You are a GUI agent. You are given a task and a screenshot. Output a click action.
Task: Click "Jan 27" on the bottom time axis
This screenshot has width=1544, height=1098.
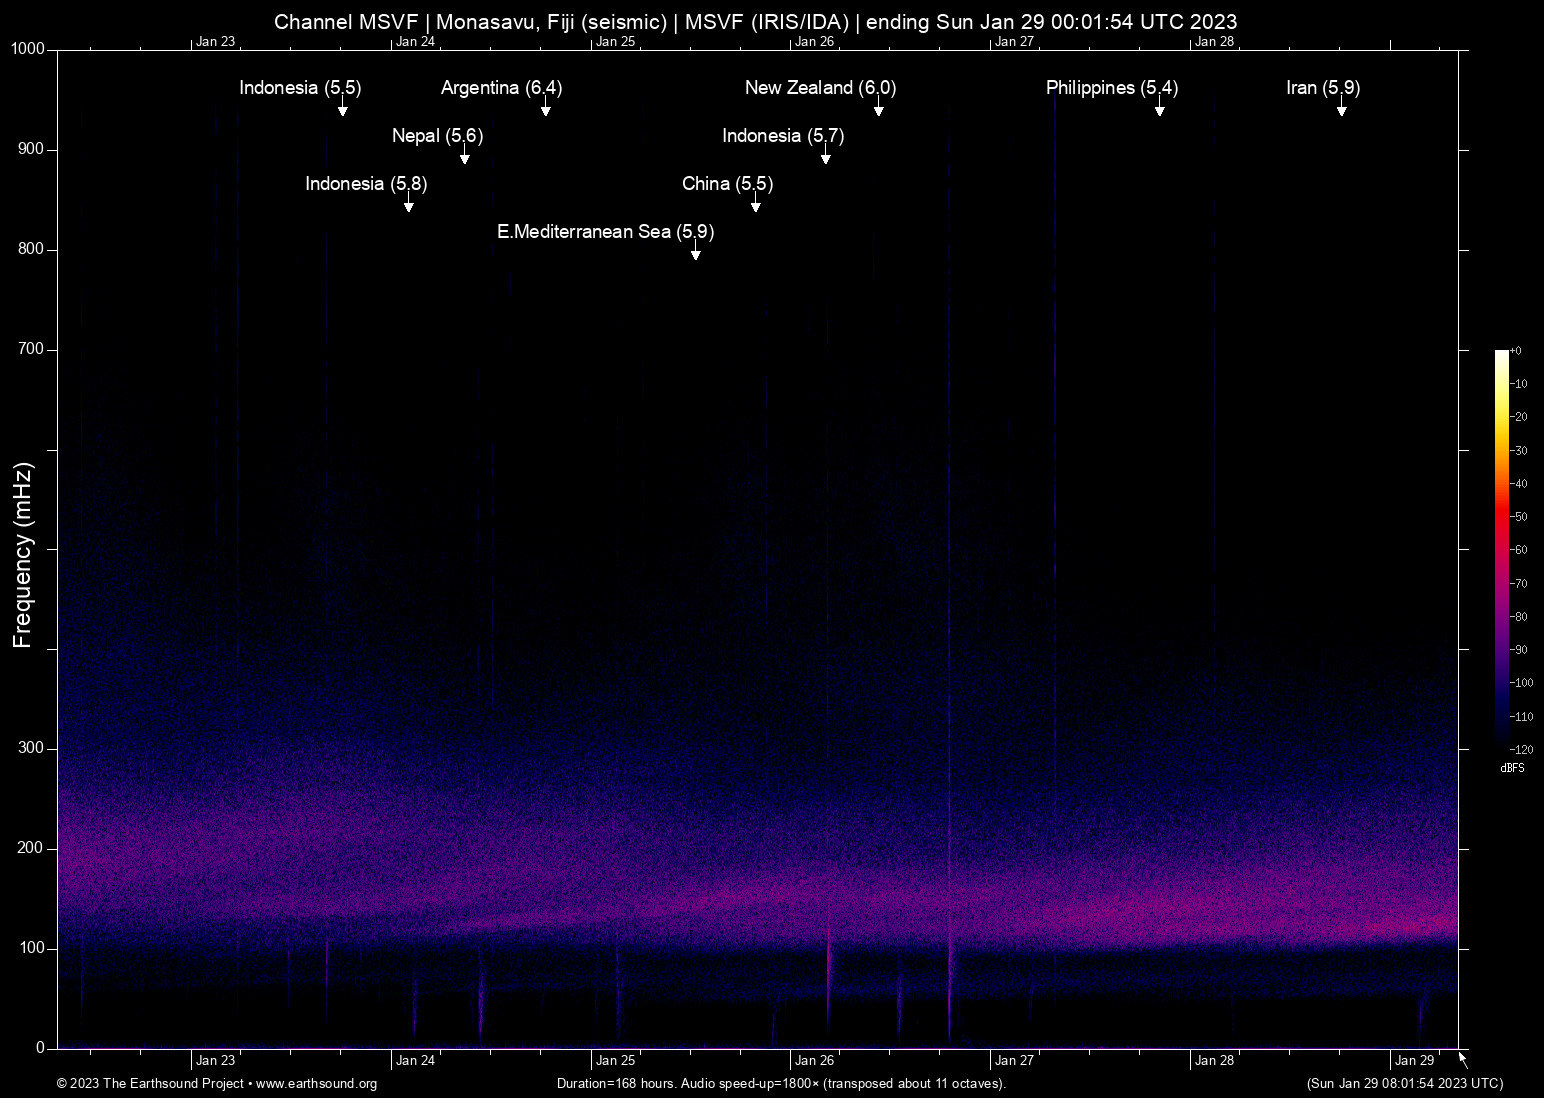1015,1061
